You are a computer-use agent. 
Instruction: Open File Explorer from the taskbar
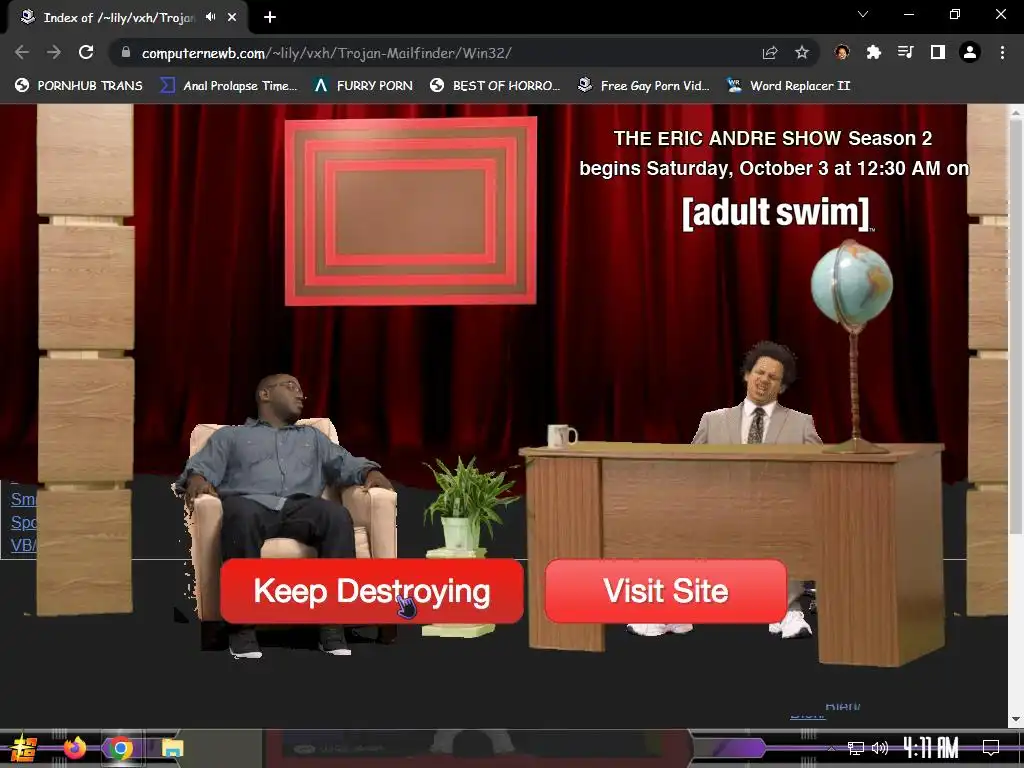(x=172, y=748)
